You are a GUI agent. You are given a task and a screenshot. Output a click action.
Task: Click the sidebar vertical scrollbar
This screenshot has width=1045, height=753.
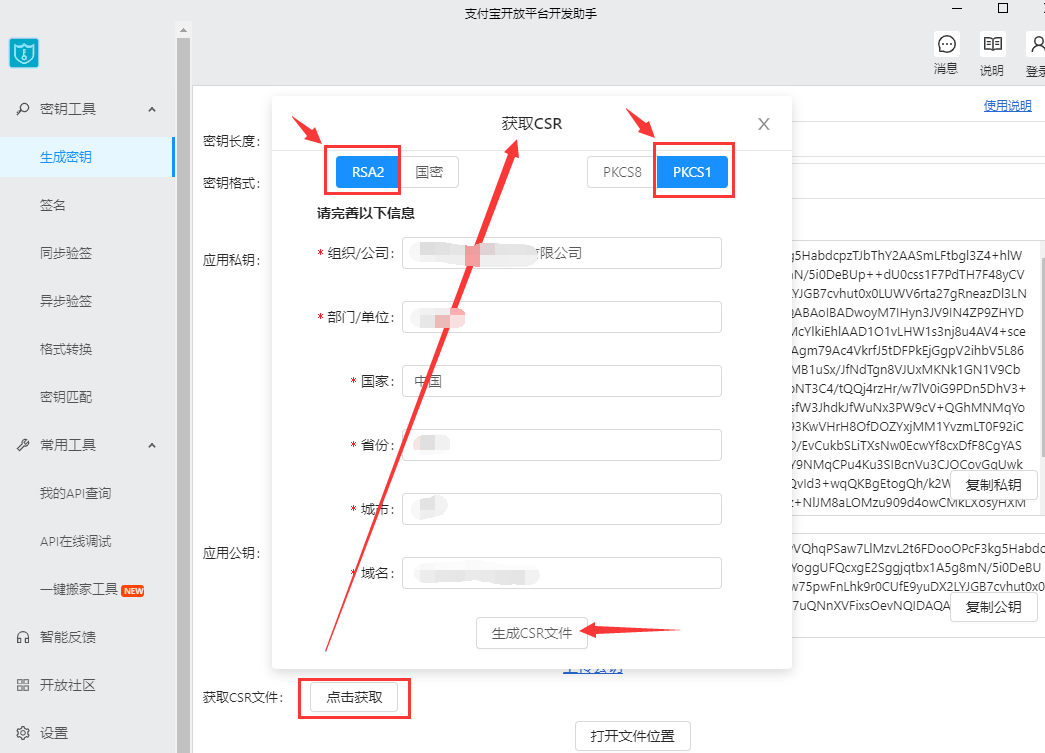click(183, 394)
